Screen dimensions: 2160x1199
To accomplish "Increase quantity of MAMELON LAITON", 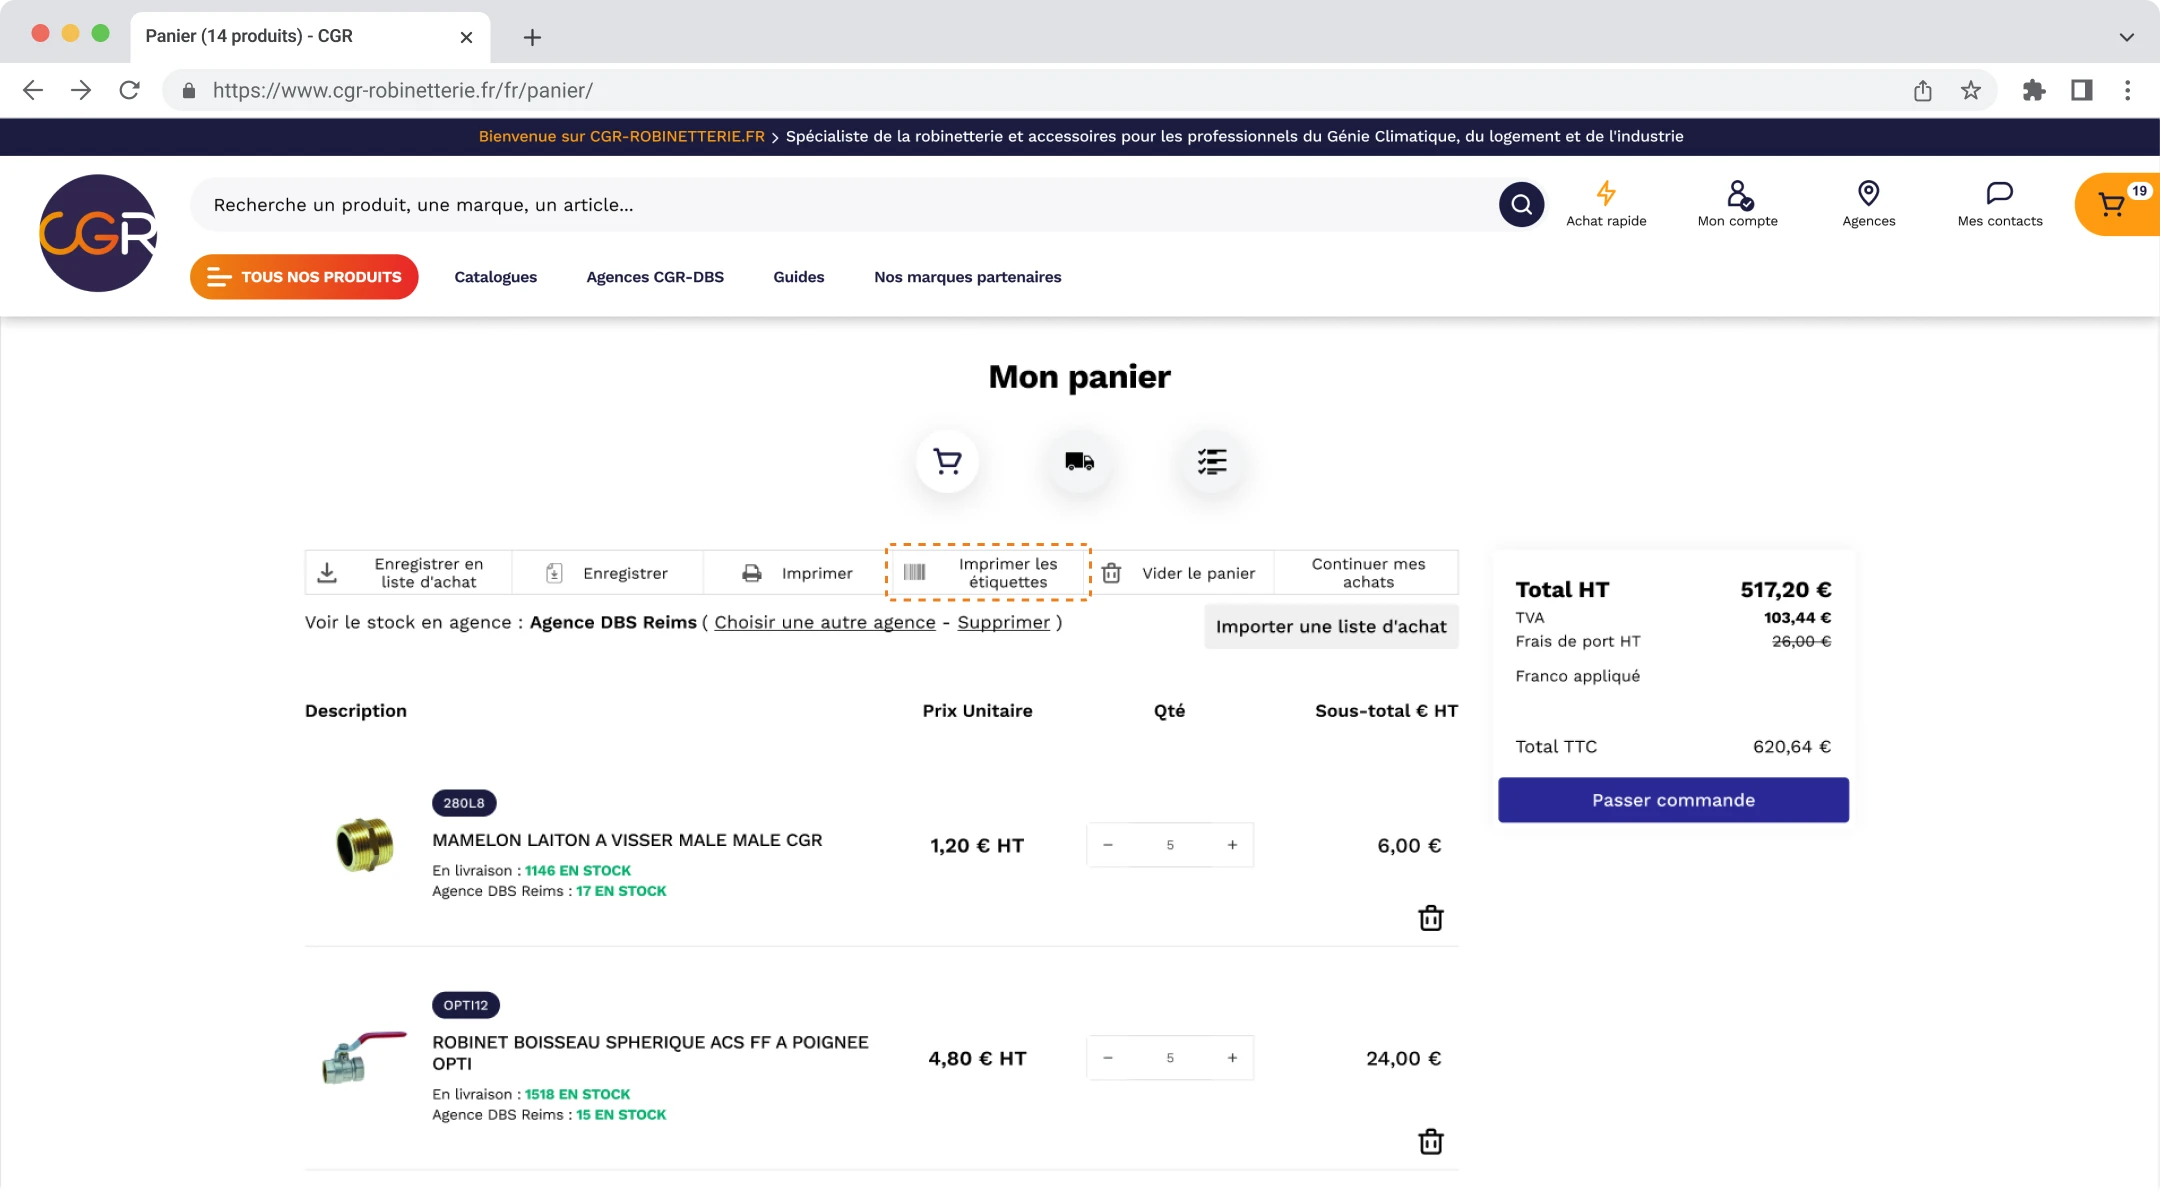I will pyautogui.click(x=1232, y=845).
